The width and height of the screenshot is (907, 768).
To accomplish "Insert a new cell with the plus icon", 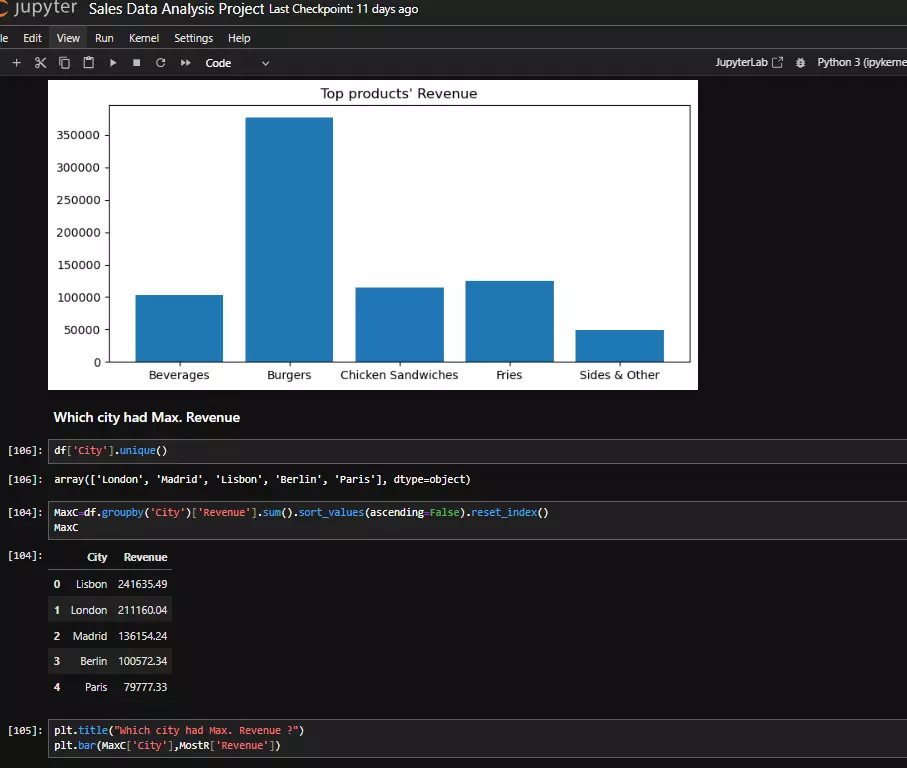I will (x=16, y=63).
